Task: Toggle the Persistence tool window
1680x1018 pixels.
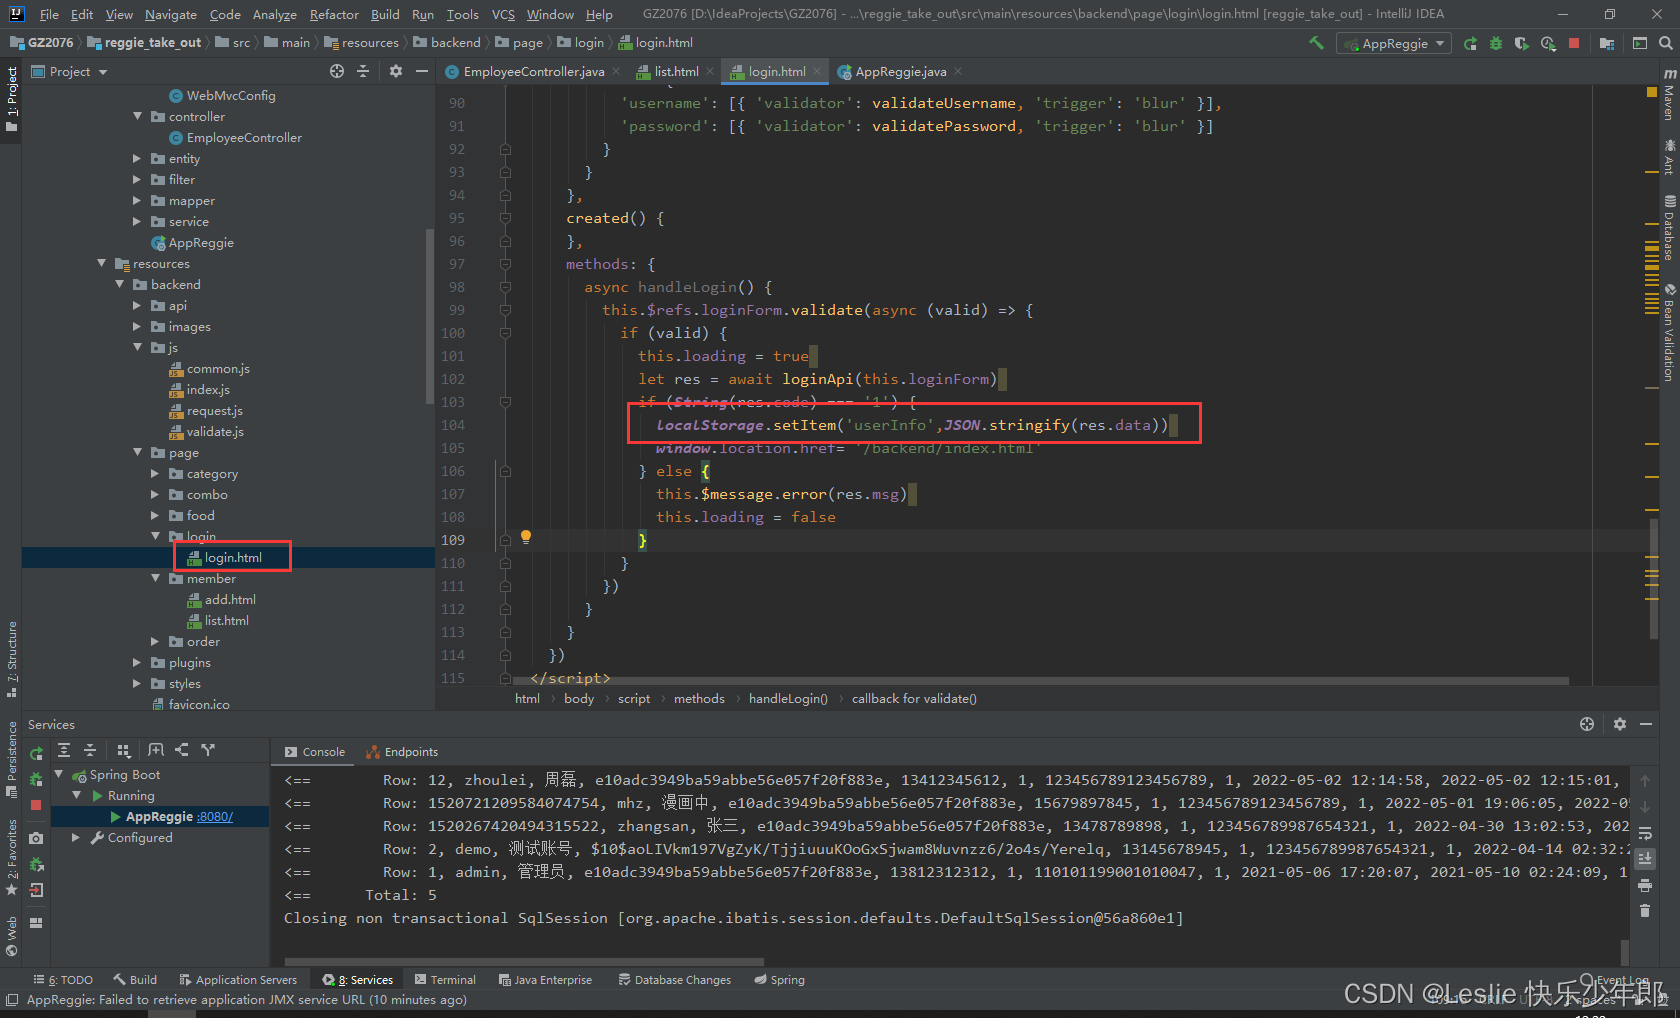Action: pos(11,759)
